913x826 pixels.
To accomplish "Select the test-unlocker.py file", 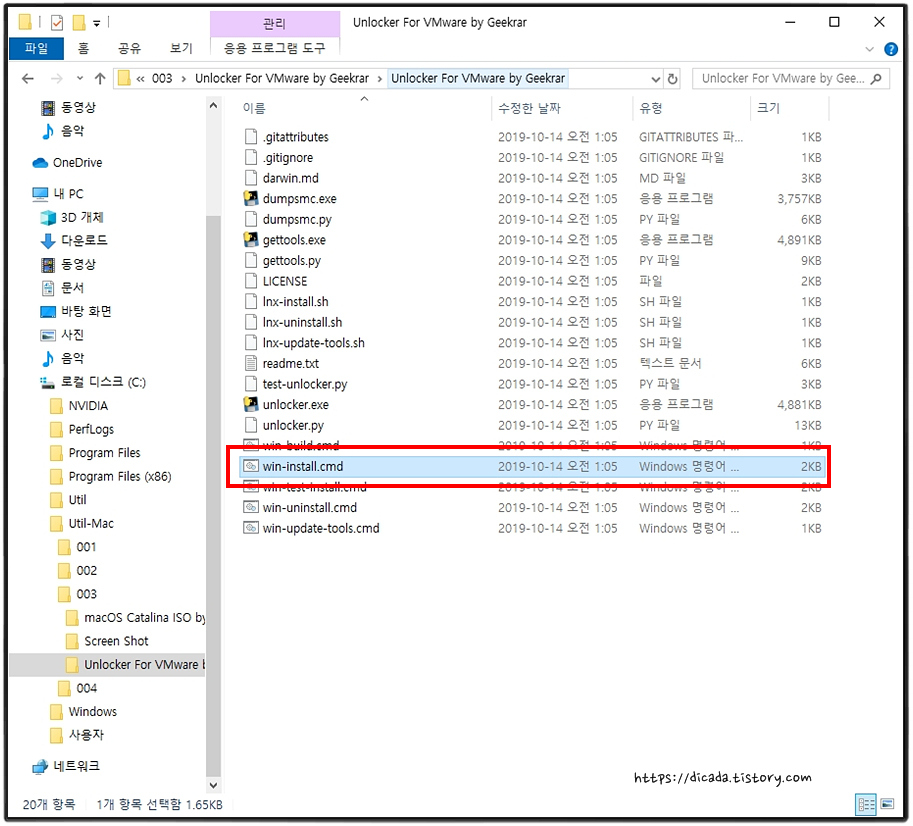I will 305,384.
